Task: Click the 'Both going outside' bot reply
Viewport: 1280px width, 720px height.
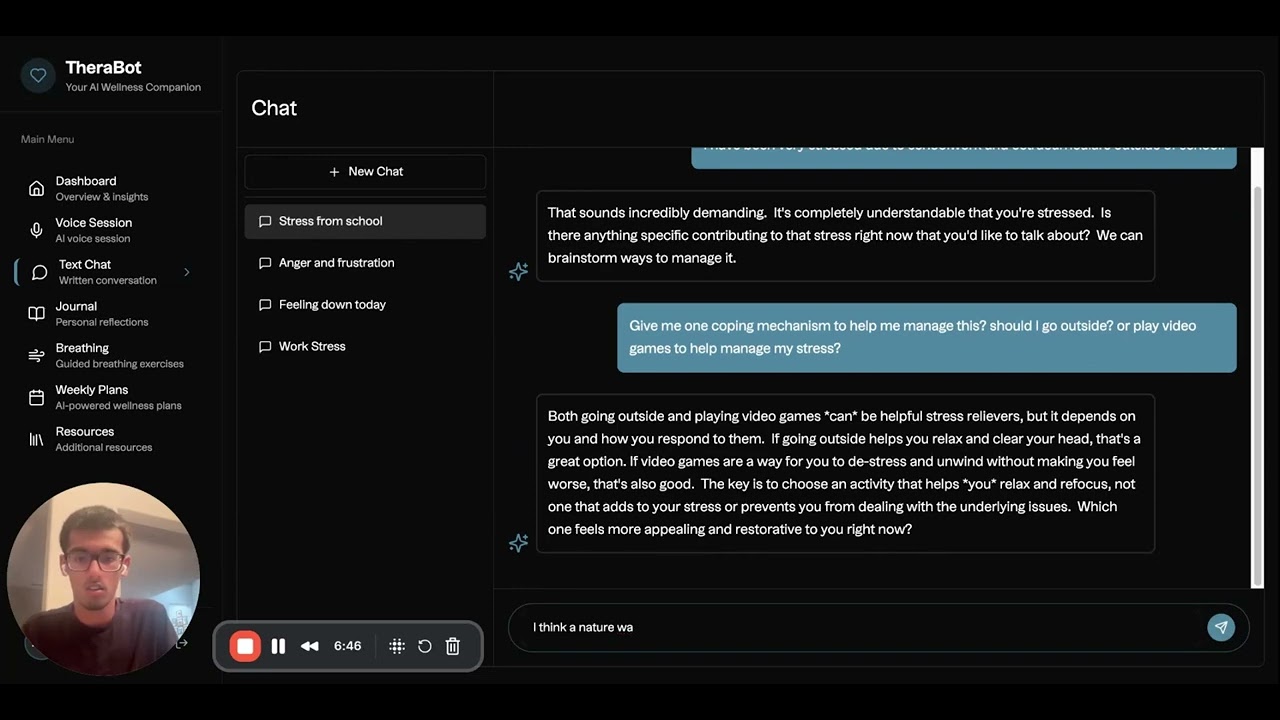Action: [x=846, y=473]
